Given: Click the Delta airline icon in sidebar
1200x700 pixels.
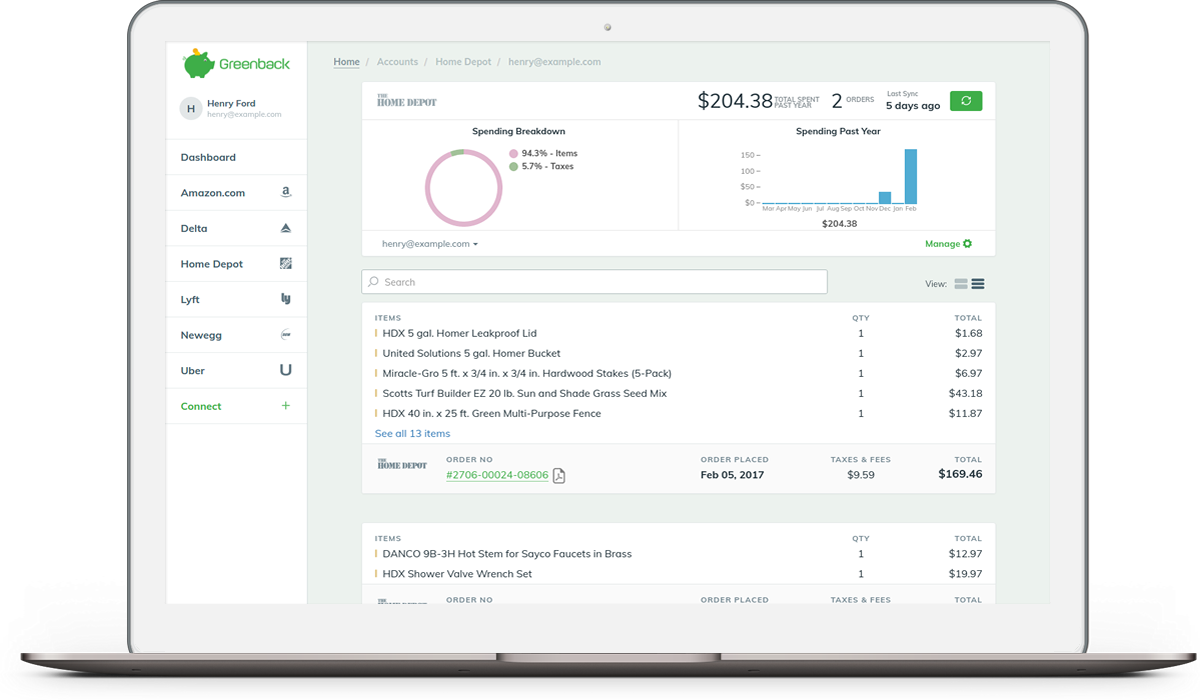Looking at the screenshot, I should click(x=286, y=228).
